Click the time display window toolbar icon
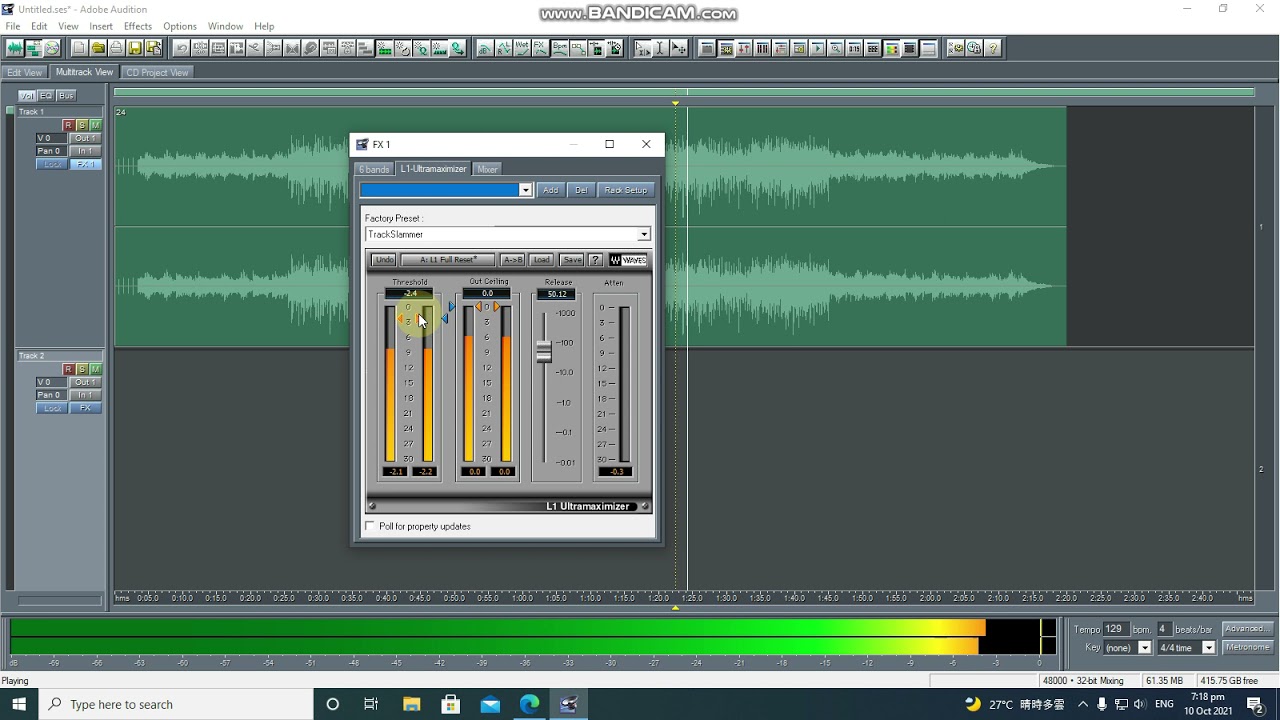 click(855, 48)
